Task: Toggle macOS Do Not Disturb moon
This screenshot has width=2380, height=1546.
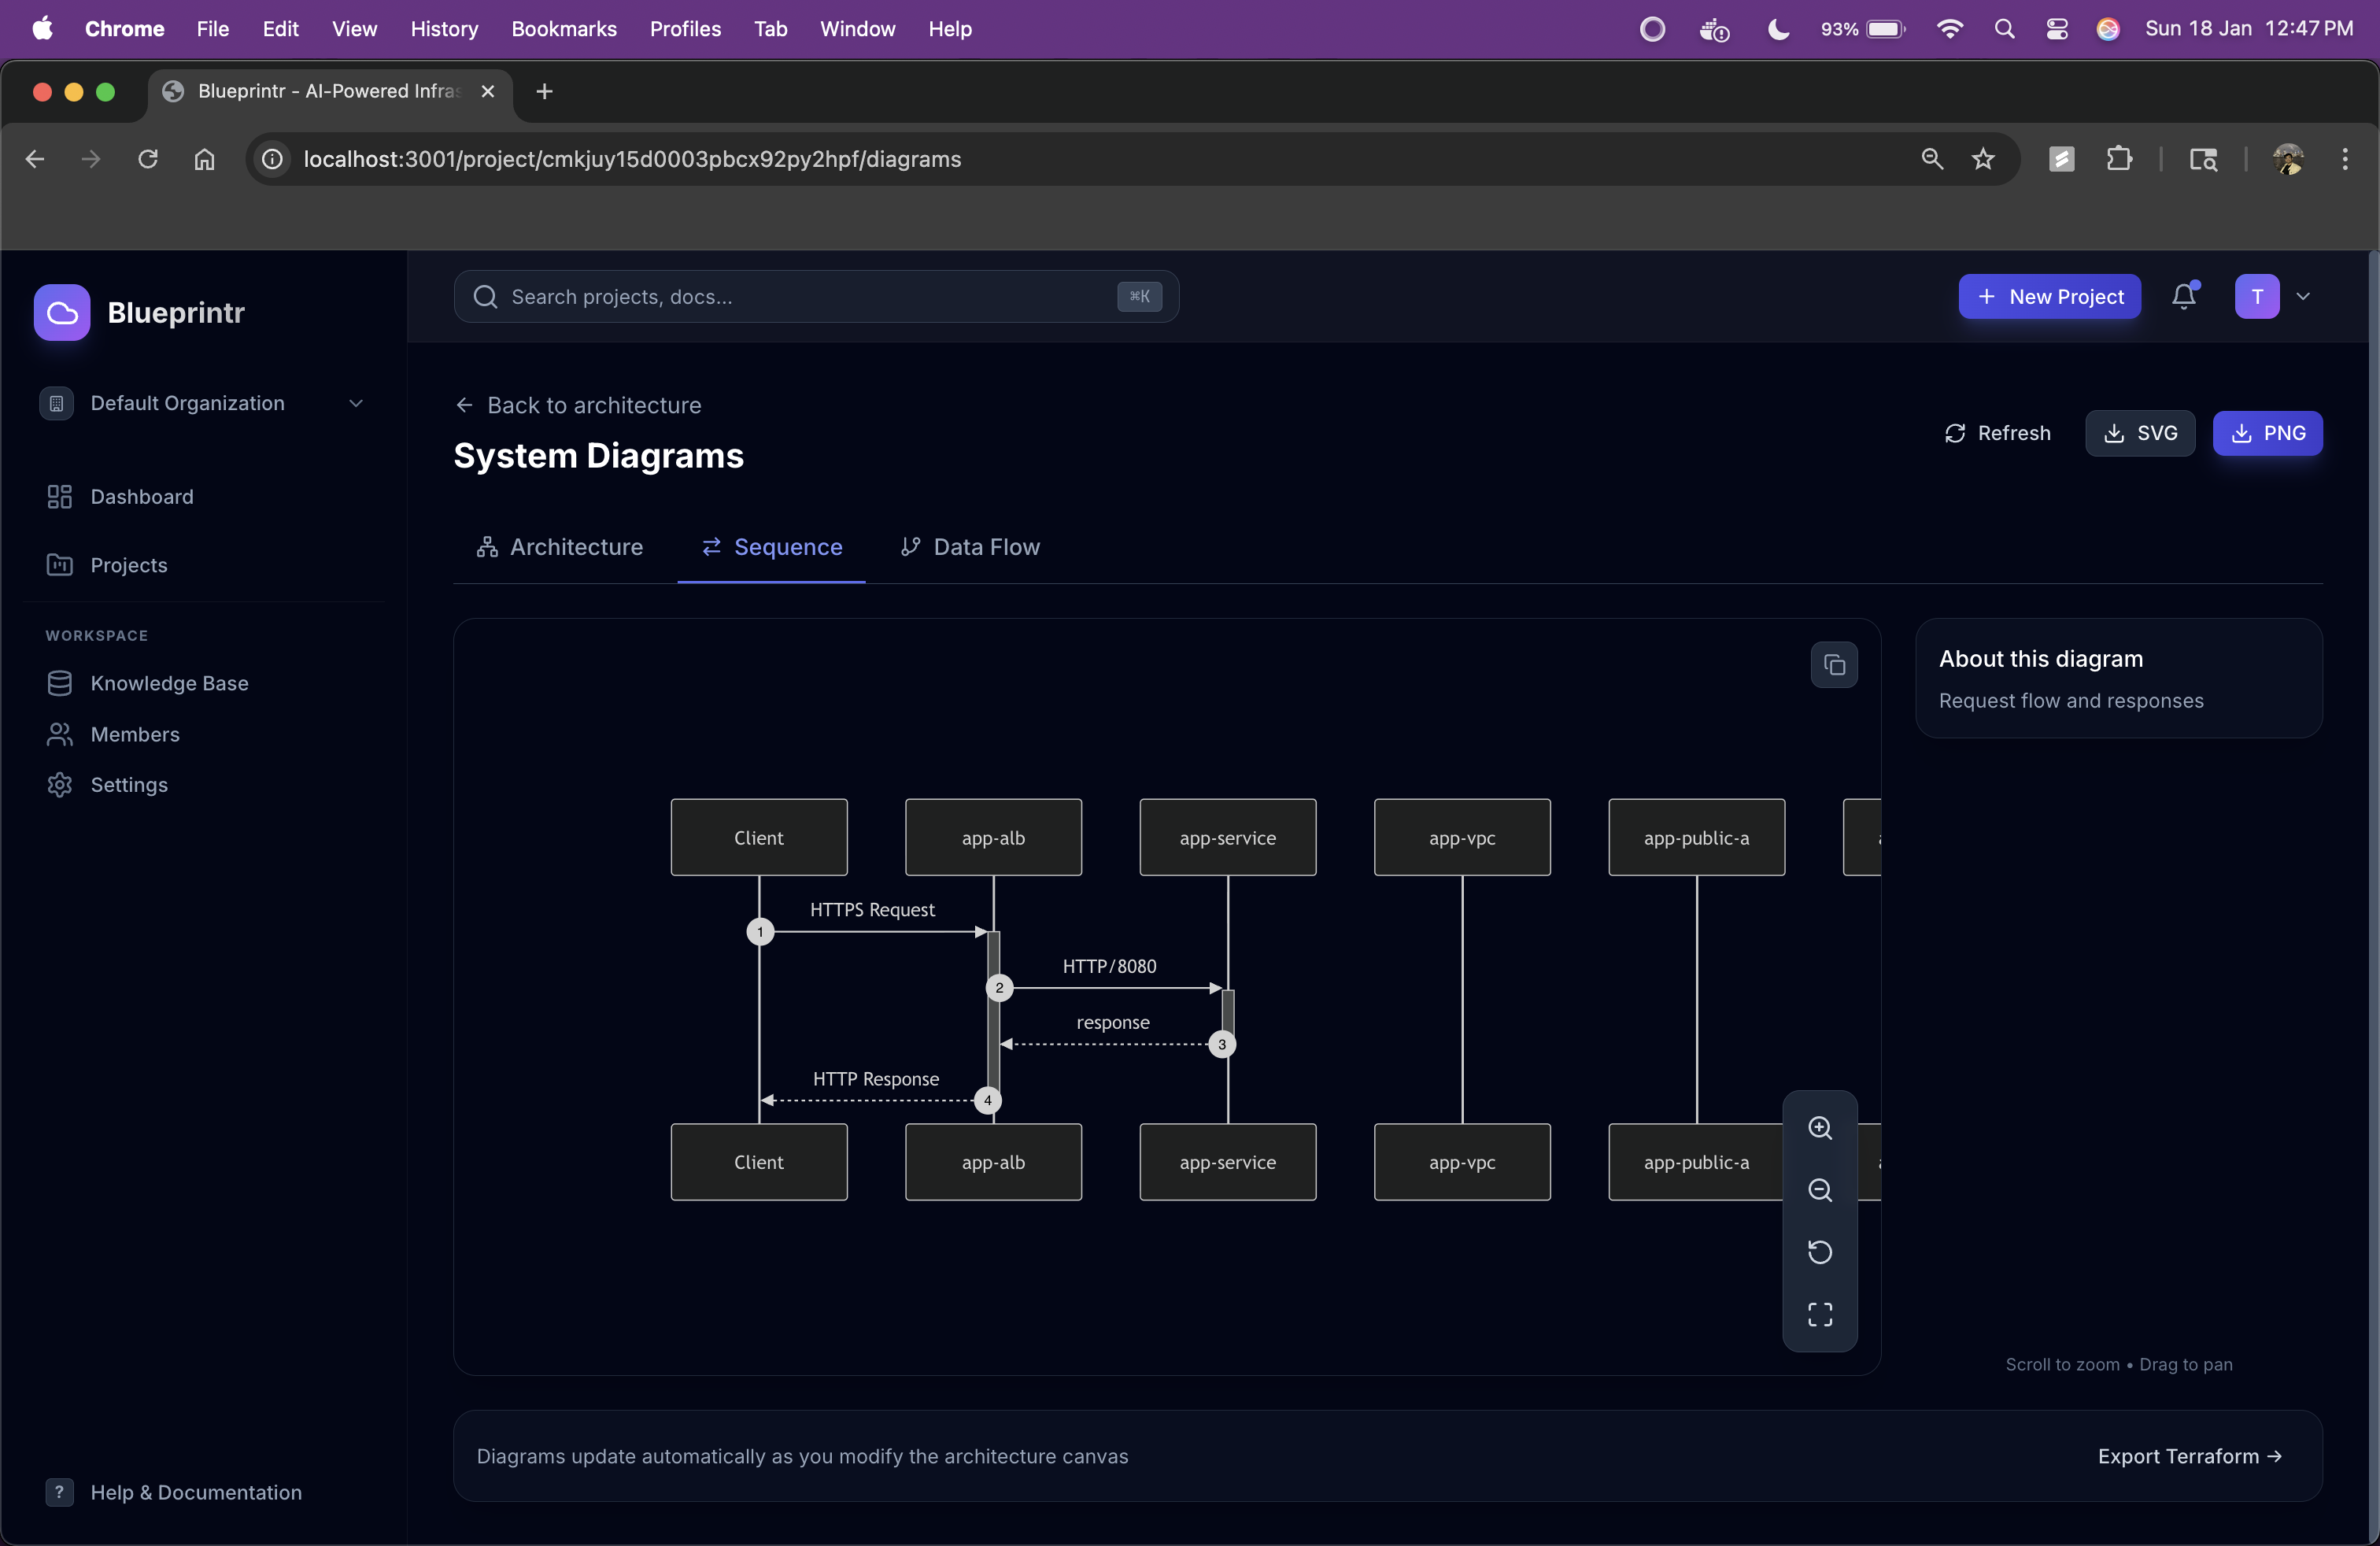Action: [1778, 29]
